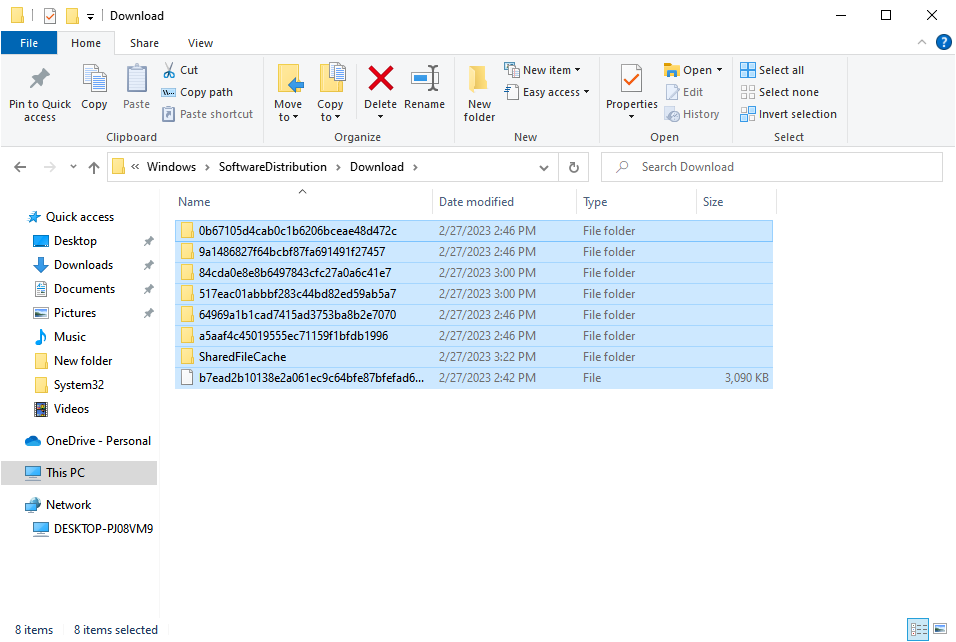This screenshot has width=956, height=642.
Task: Open the File menu tab
Action: pos(29,43)
